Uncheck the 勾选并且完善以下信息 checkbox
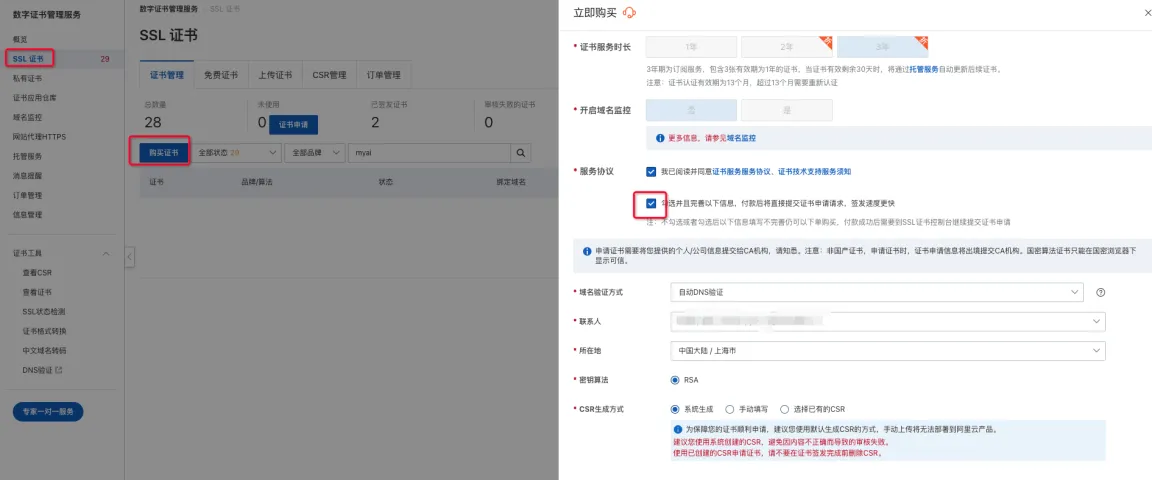This screenshot has width=1152, height=480. (651, 203)
